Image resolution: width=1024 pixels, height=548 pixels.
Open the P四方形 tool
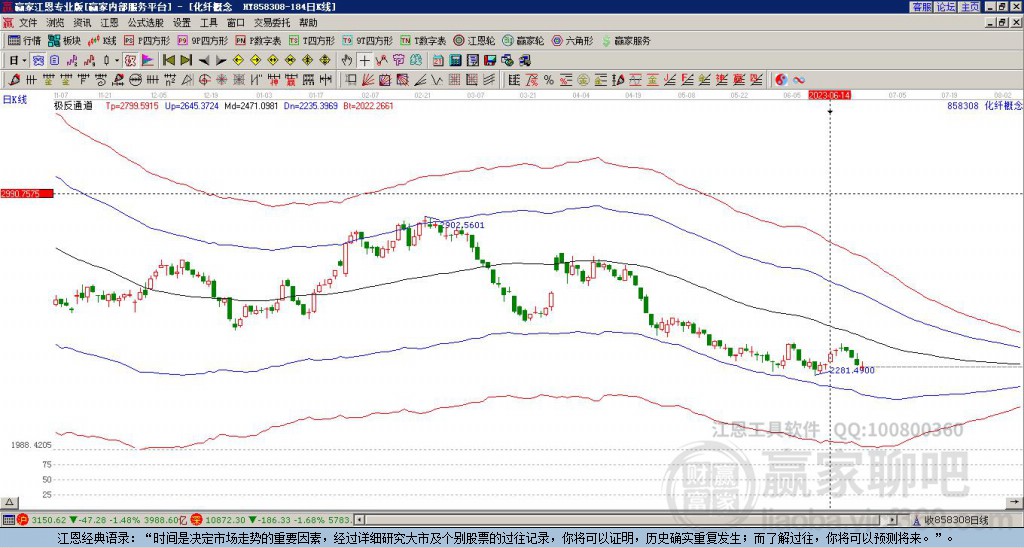pyautogui.click(x=148, y=40)
